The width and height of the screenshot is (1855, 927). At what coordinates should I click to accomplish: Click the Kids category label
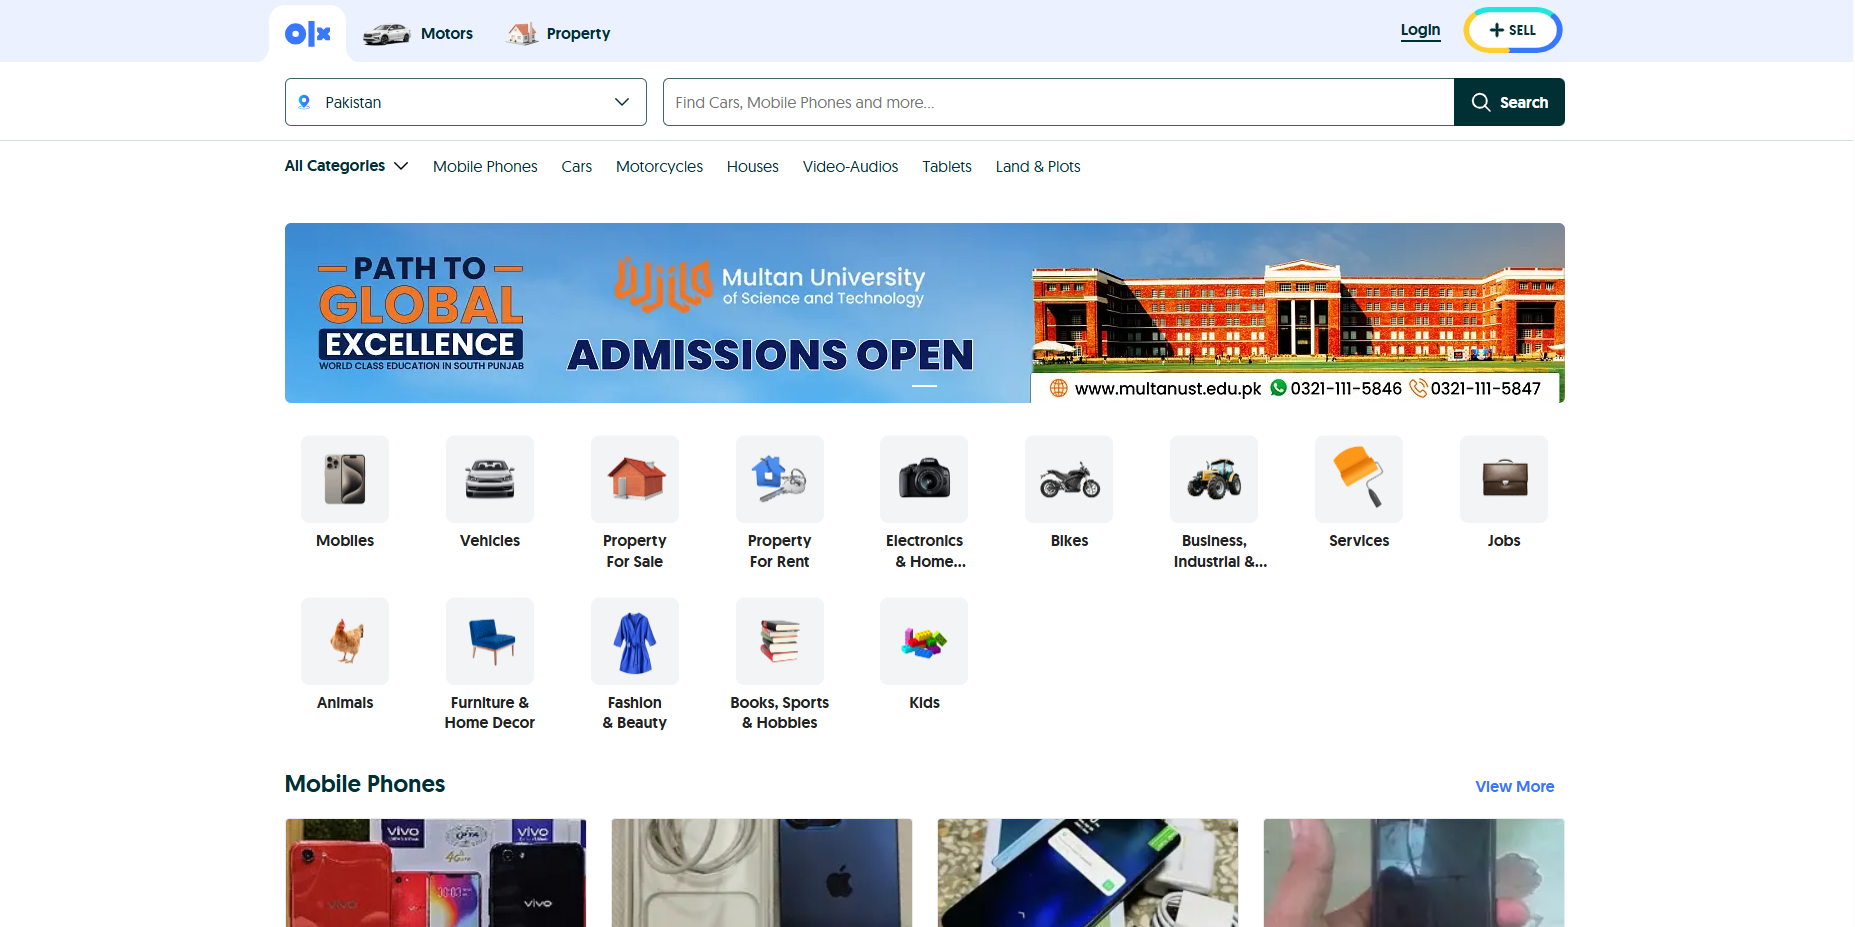[924, 703]
